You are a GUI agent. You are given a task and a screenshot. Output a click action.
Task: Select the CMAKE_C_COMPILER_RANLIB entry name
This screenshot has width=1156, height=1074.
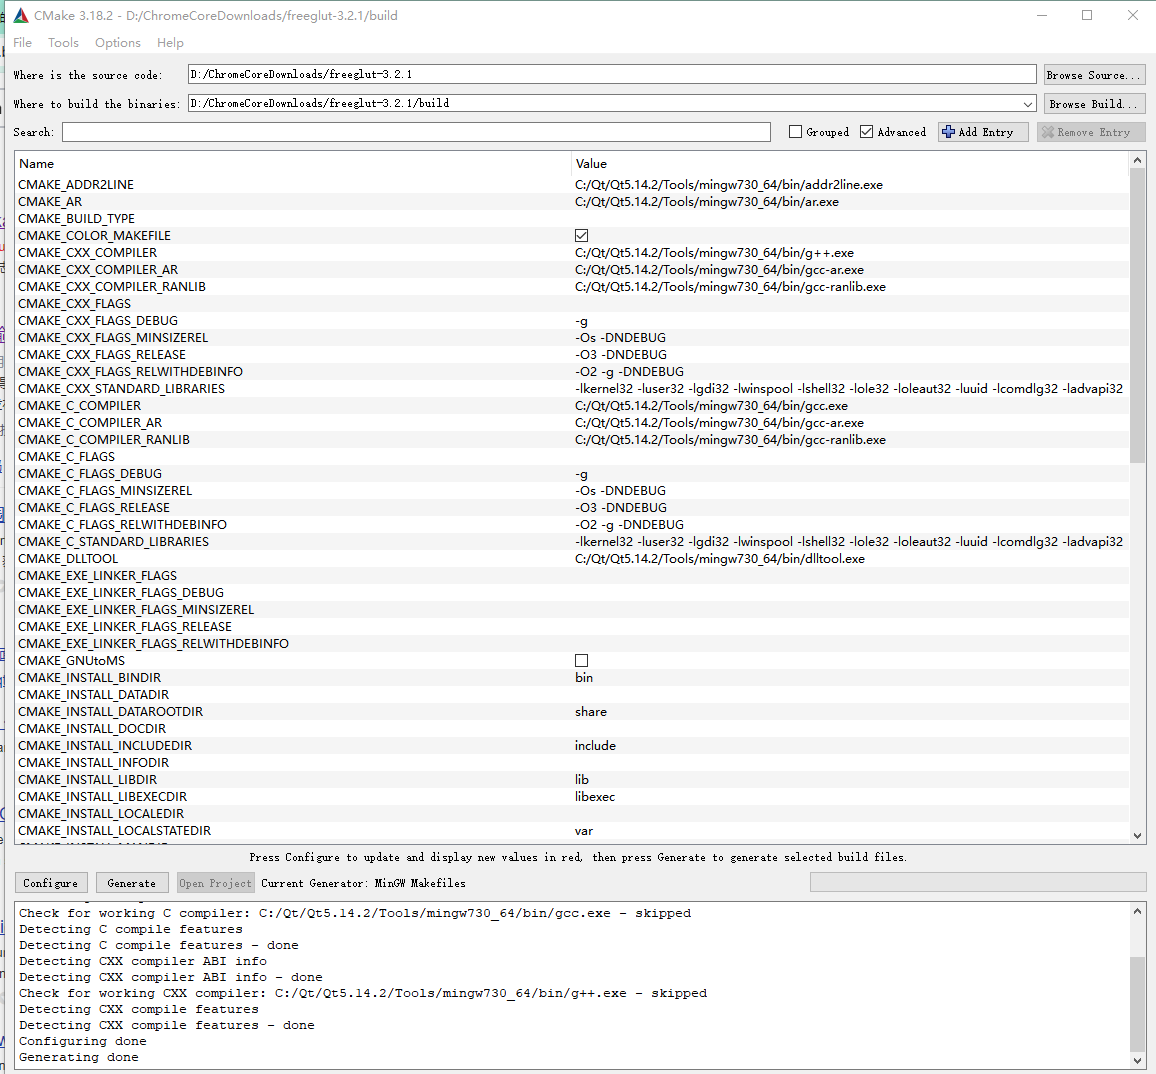coord(104,440)
